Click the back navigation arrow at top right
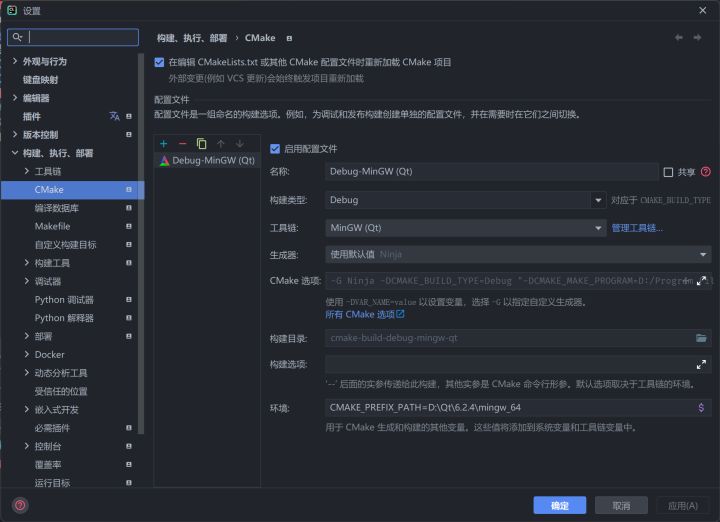Screen dimensions: 720x522 680,38
